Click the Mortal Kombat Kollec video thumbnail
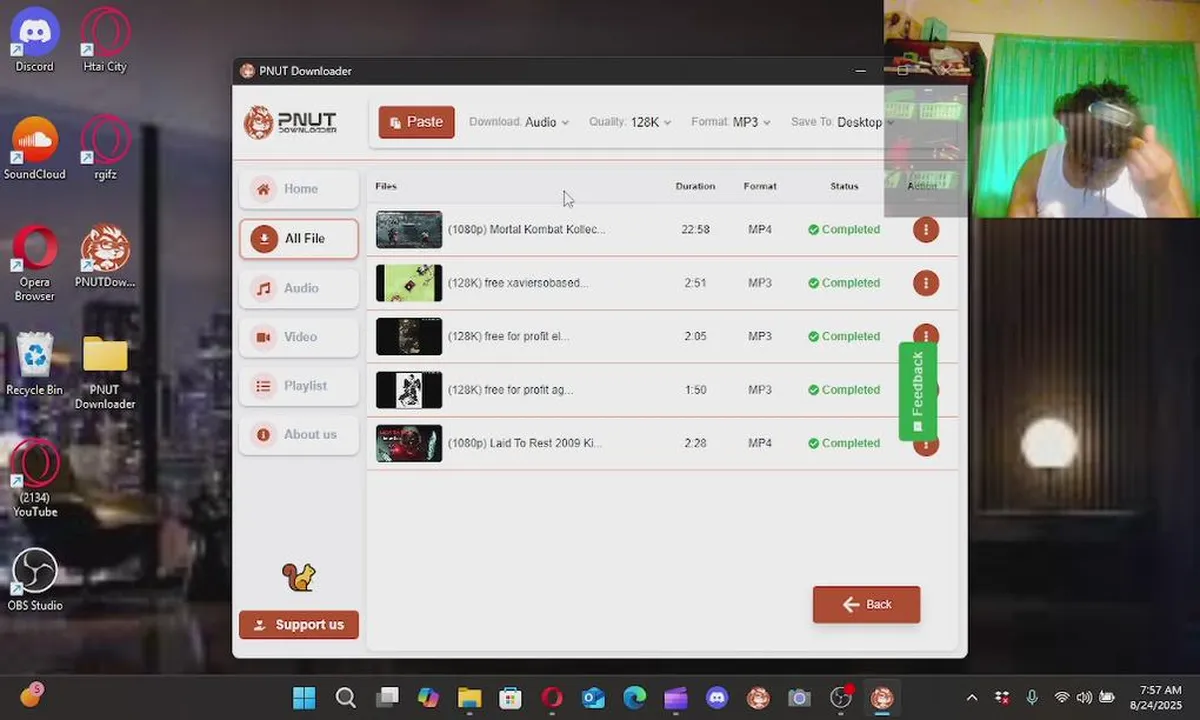This screenshot has height=720, width=1200. [409, 230]
